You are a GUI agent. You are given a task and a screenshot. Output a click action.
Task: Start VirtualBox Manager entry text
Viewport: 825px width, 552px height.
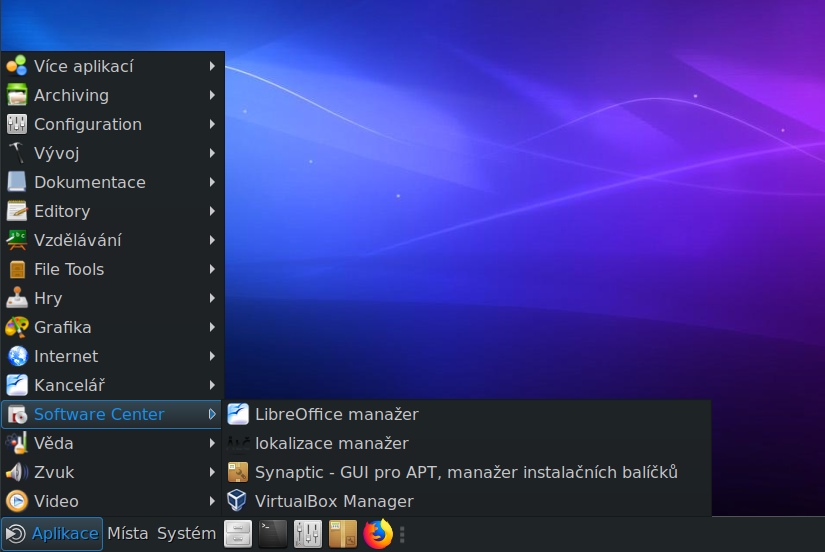coord(334,501)
